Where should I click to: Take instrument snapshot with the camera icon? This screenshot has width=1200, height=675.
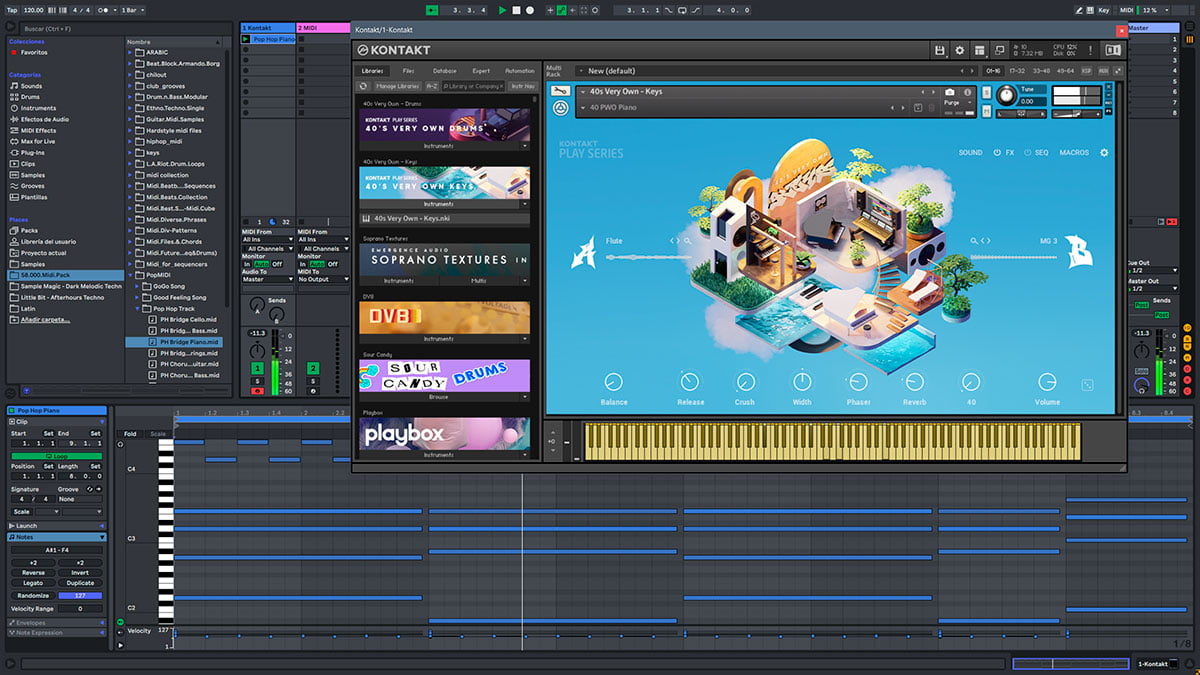(950, 92)
